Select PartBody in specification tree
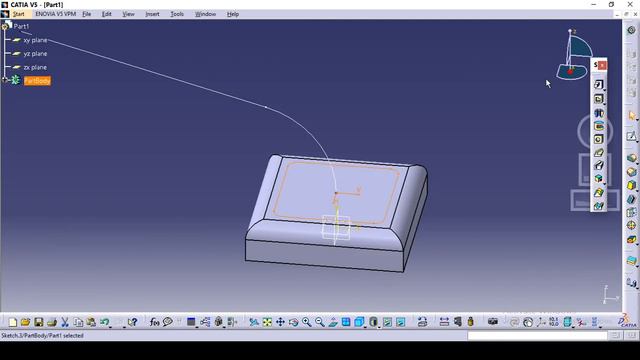Viewport: 640px width, 360px height. (x=37, y=81)
